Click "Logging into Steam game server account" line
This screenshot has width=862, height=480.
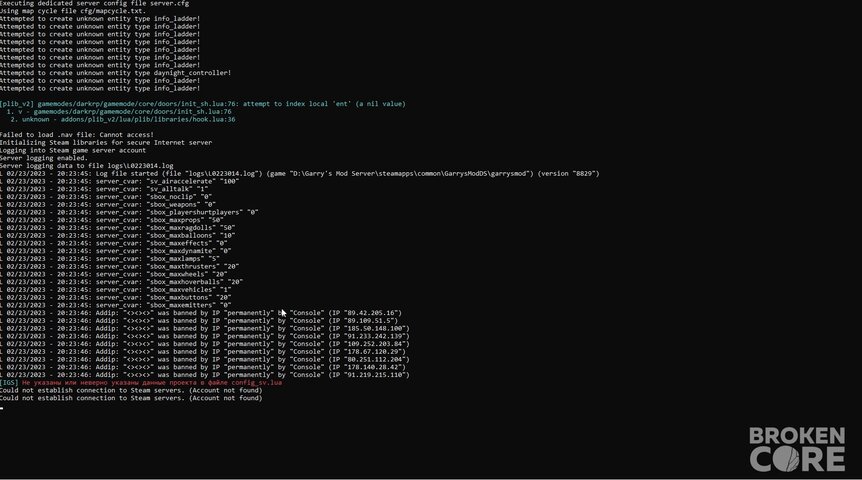click(x=73, y=150)
